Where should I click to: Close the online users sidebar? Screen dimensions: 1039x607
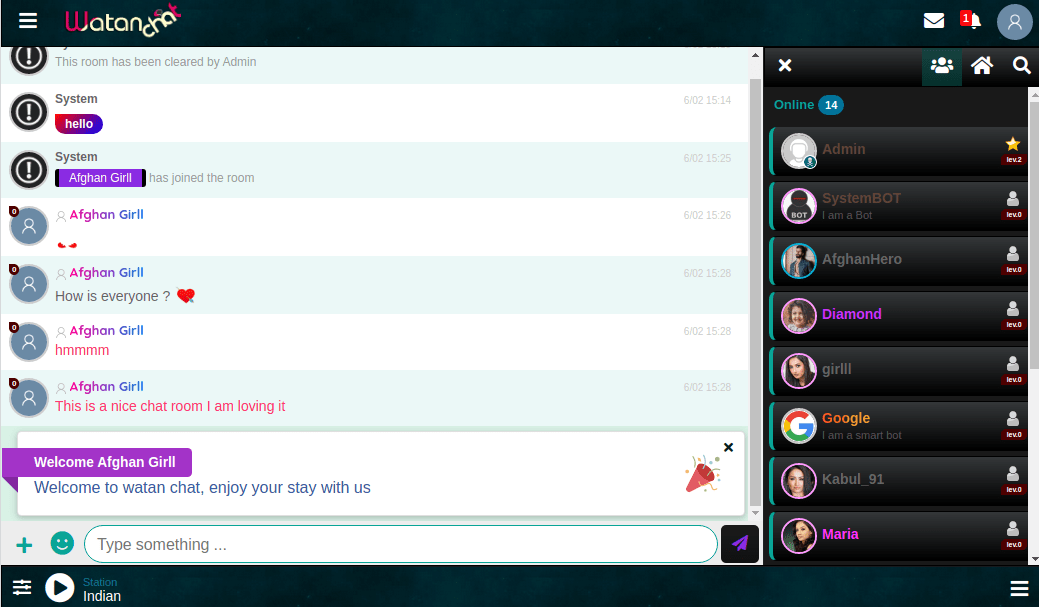785,65
